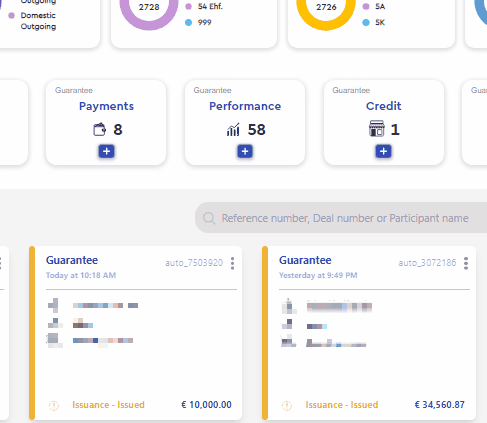Add a new Performance guarantee with plus button
This screenshot has height=423, width=487.
(x=245, y=151)
